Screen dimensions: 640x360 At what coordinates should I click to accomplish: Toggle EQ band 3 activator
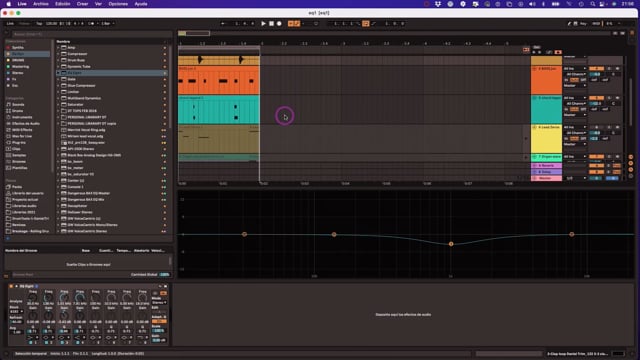pos(62,342)
